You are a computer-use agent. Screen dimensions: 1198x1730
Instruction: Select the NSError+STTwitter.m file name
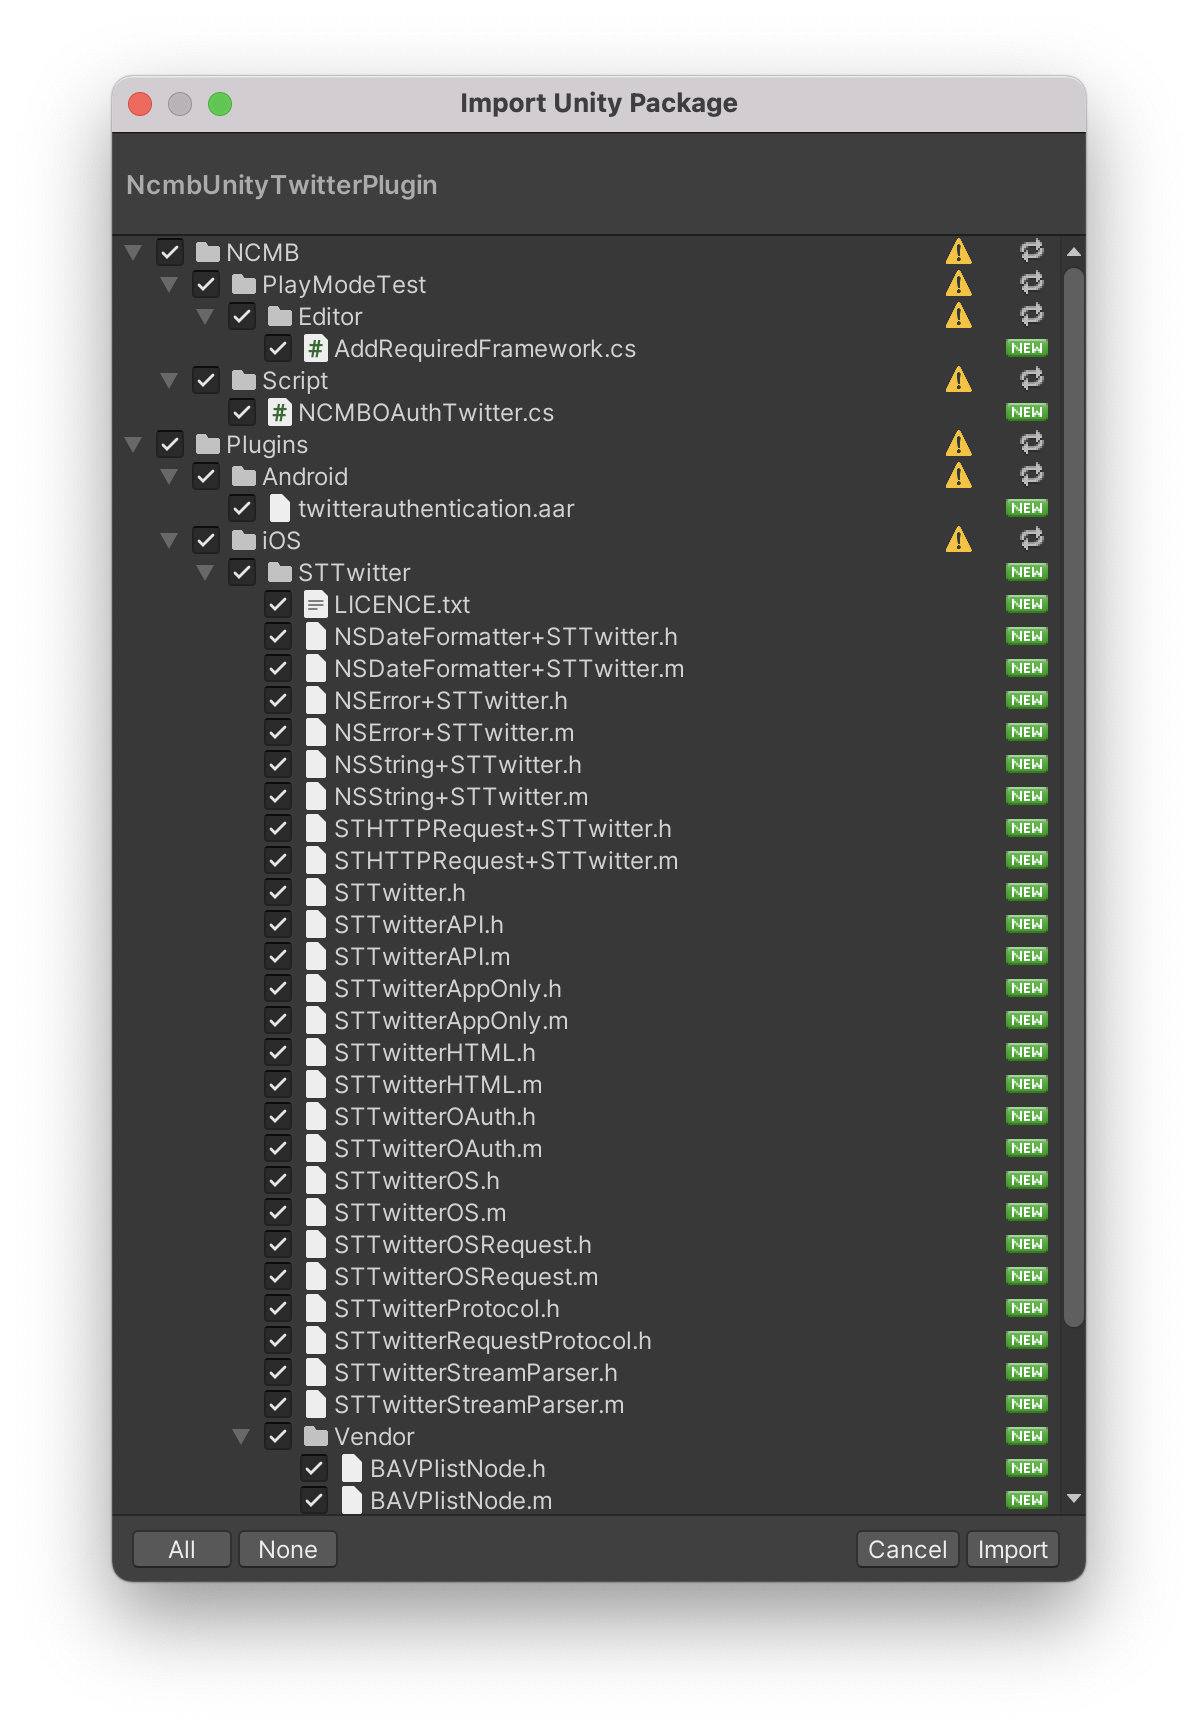click(x=454, y=732)
